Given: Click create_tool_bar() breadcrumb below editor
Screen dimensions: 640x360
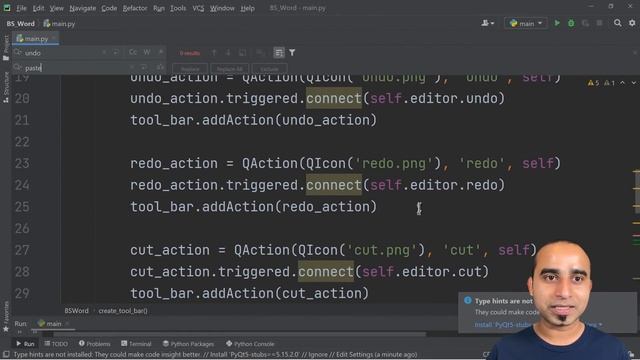Looking at the screenshot, I should click(x=123, y=311).
